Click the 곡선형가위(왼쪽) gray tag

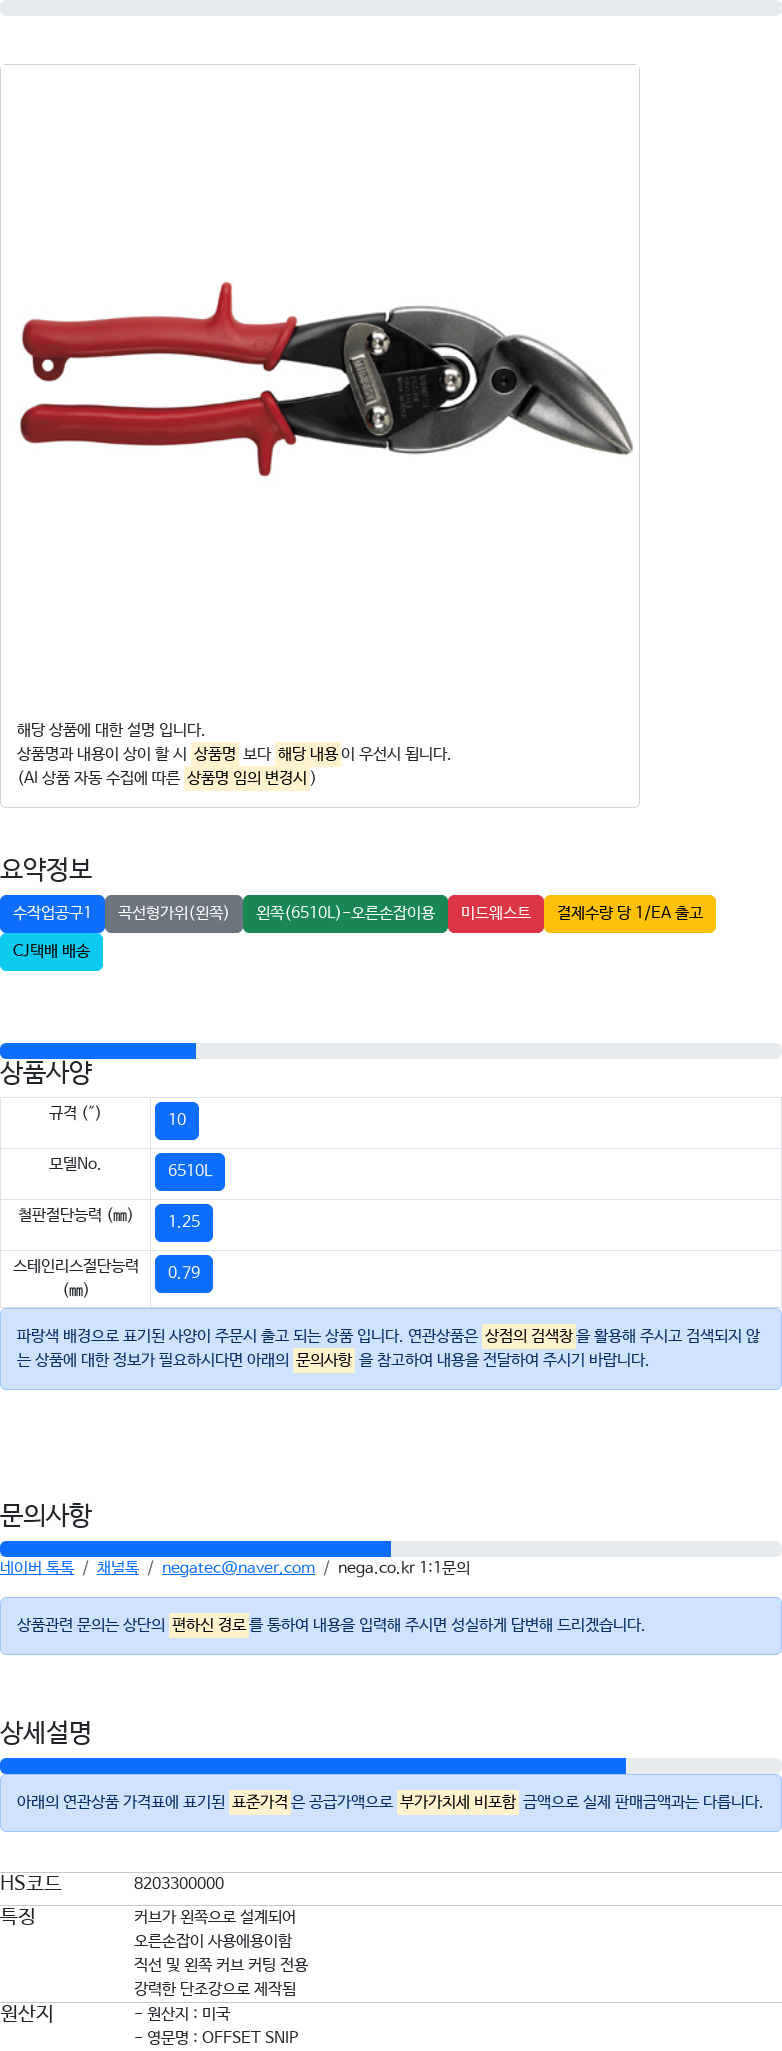[174, 913]
